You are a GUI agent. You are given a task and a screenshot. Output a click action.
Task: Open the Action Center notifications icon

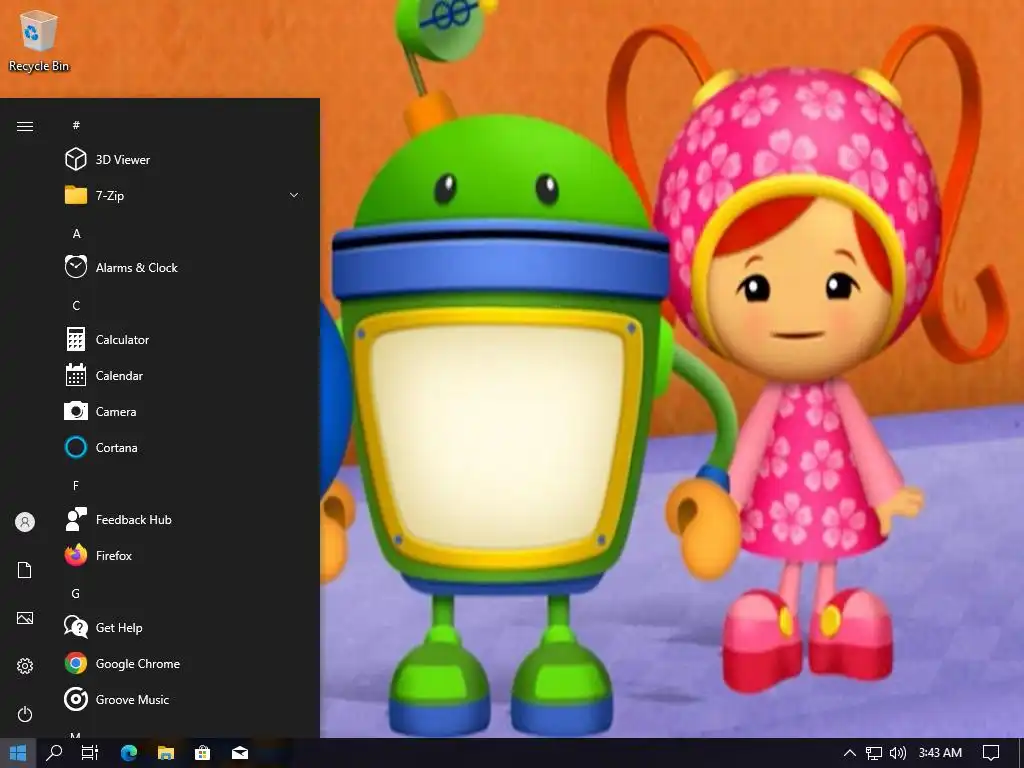click(x=991, y=753)
